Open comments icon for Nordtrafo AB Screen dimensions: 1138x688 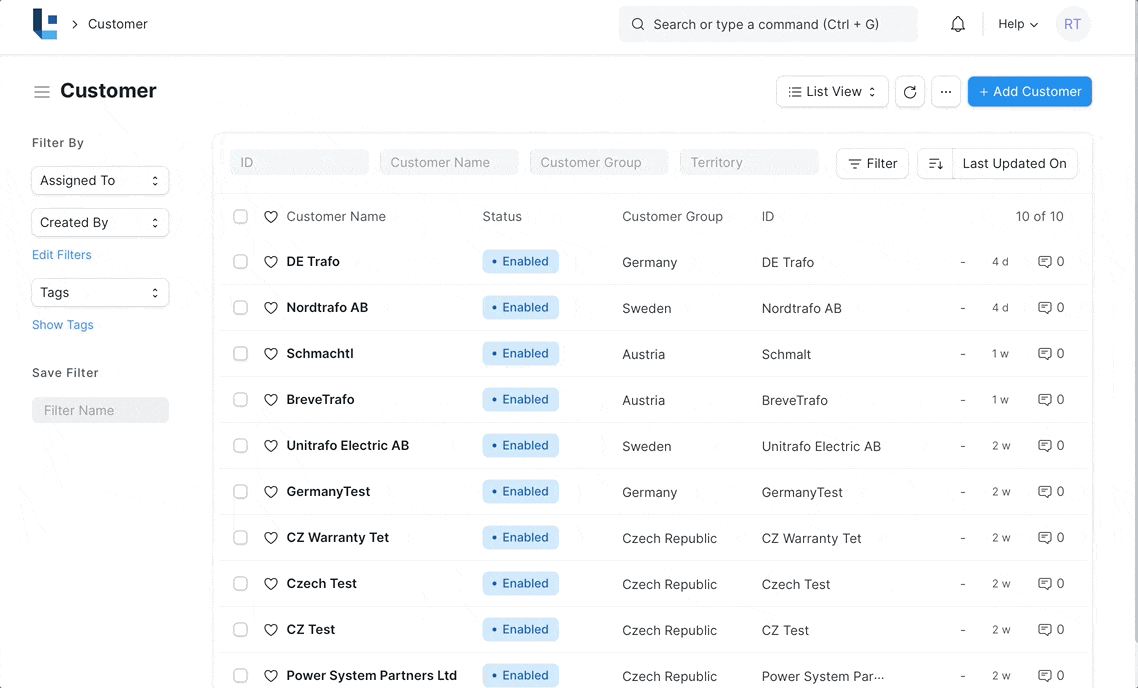tap(1044, 308)
